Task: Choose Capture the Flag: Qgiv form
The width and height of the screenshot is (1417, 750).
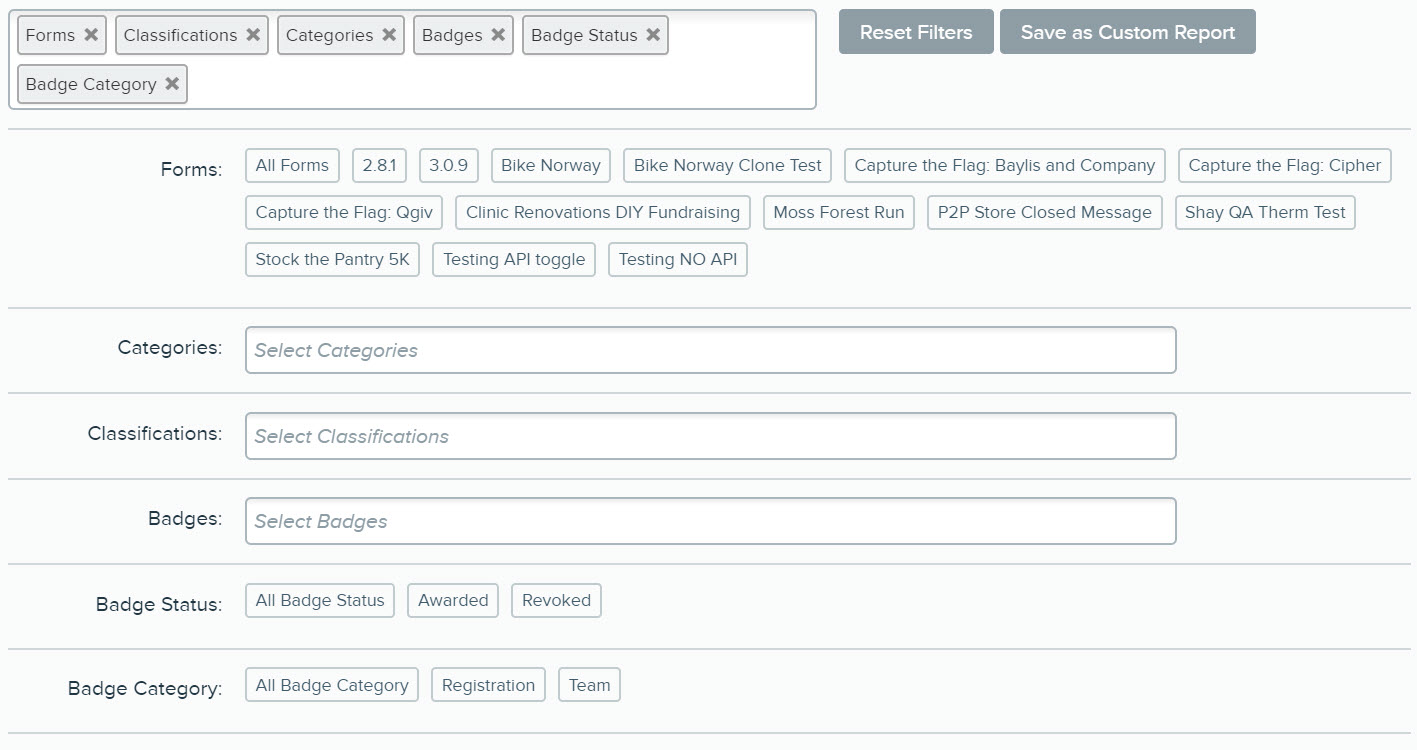Action: (x=344, y=212)
